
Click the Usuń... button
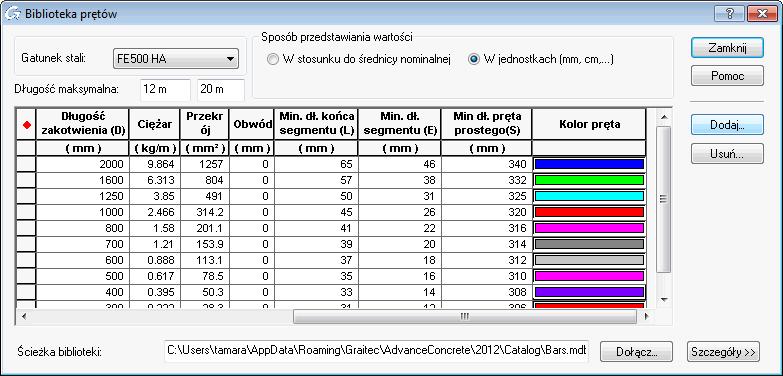pos(727,154)
